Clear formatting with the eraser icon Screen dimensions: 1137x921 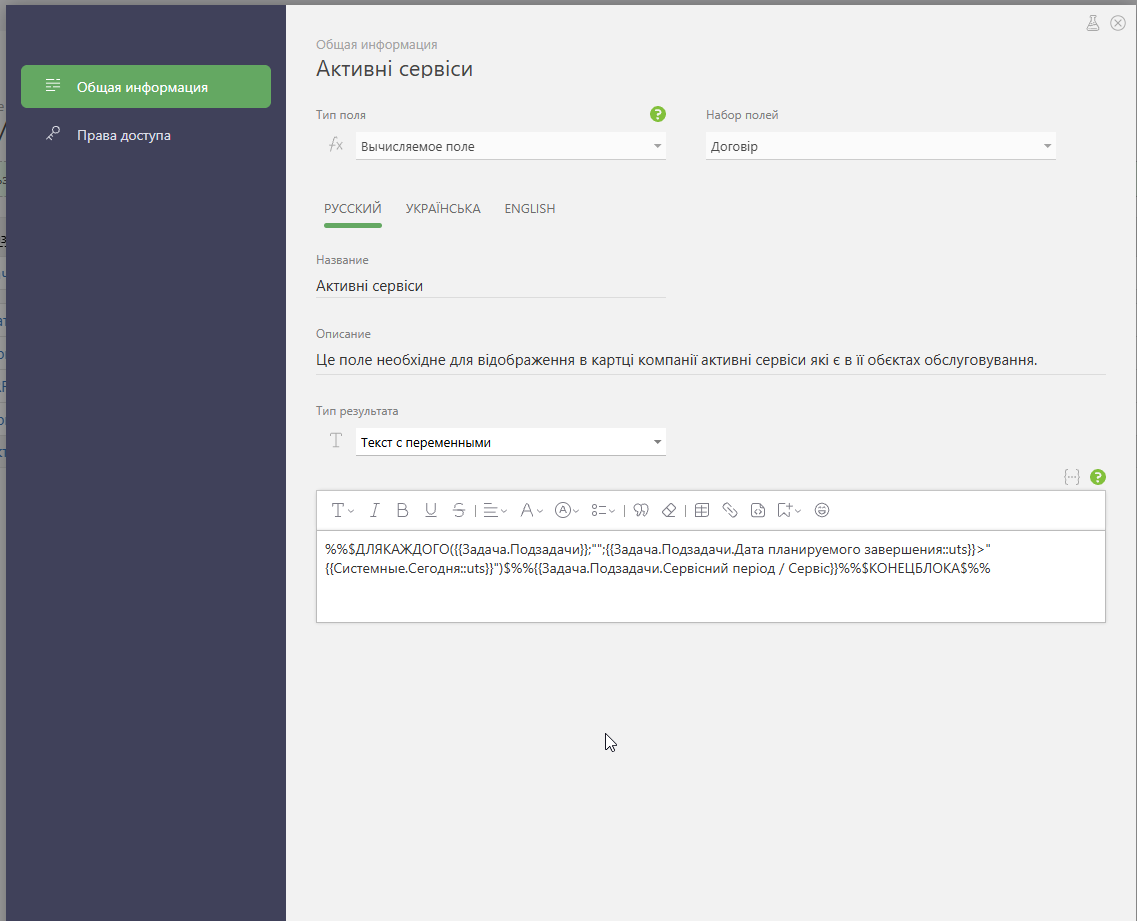669,511
